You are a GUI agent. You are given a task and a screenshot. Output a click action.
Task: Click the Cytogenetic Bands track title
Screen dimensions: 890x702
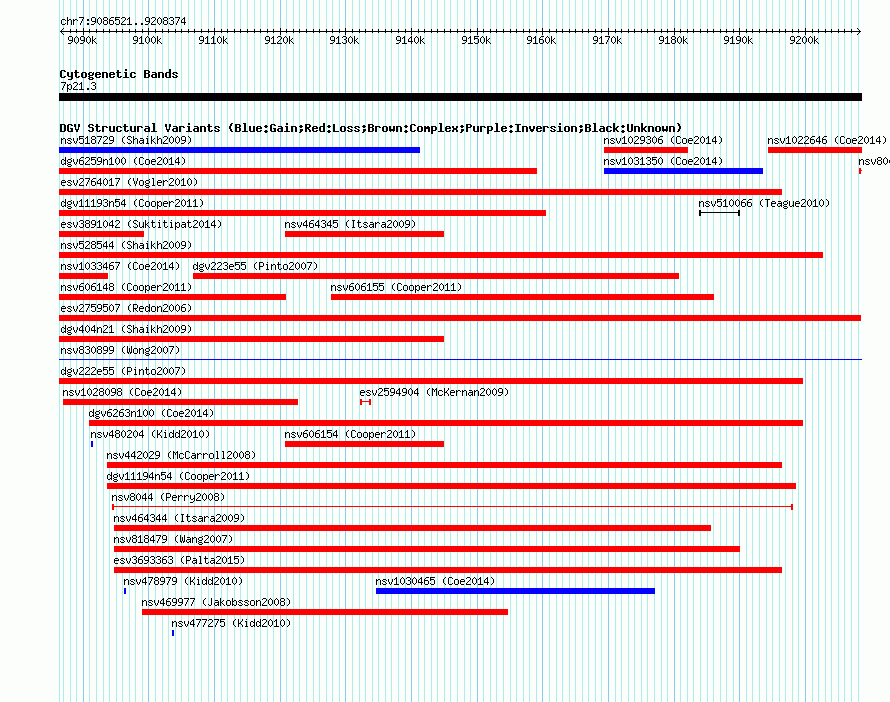click(x=119, y=74)
